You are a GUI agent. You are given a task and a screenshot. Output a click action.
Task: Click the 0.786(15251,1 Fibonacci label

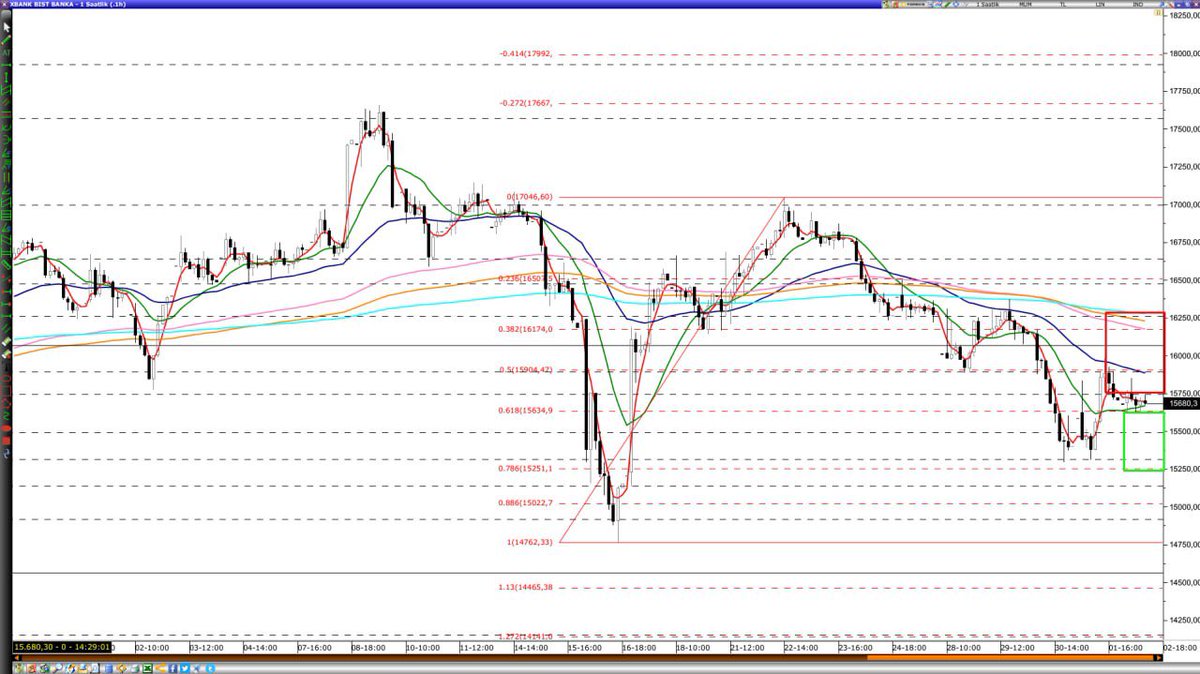click(x=524, y=468)
